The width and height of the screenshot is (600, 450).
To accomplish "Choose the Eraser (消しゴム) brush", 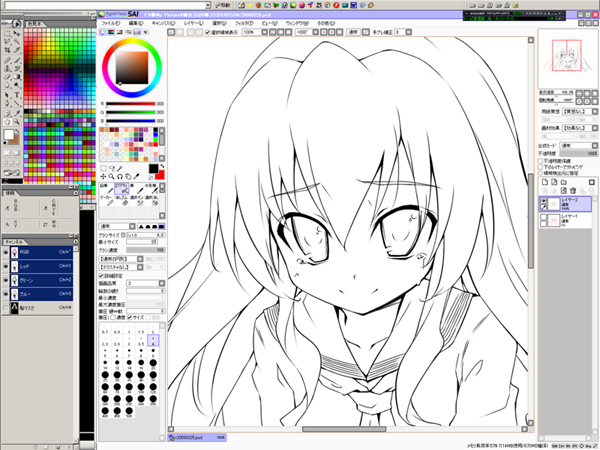I will pyautogui.click(x=121, y=201).
